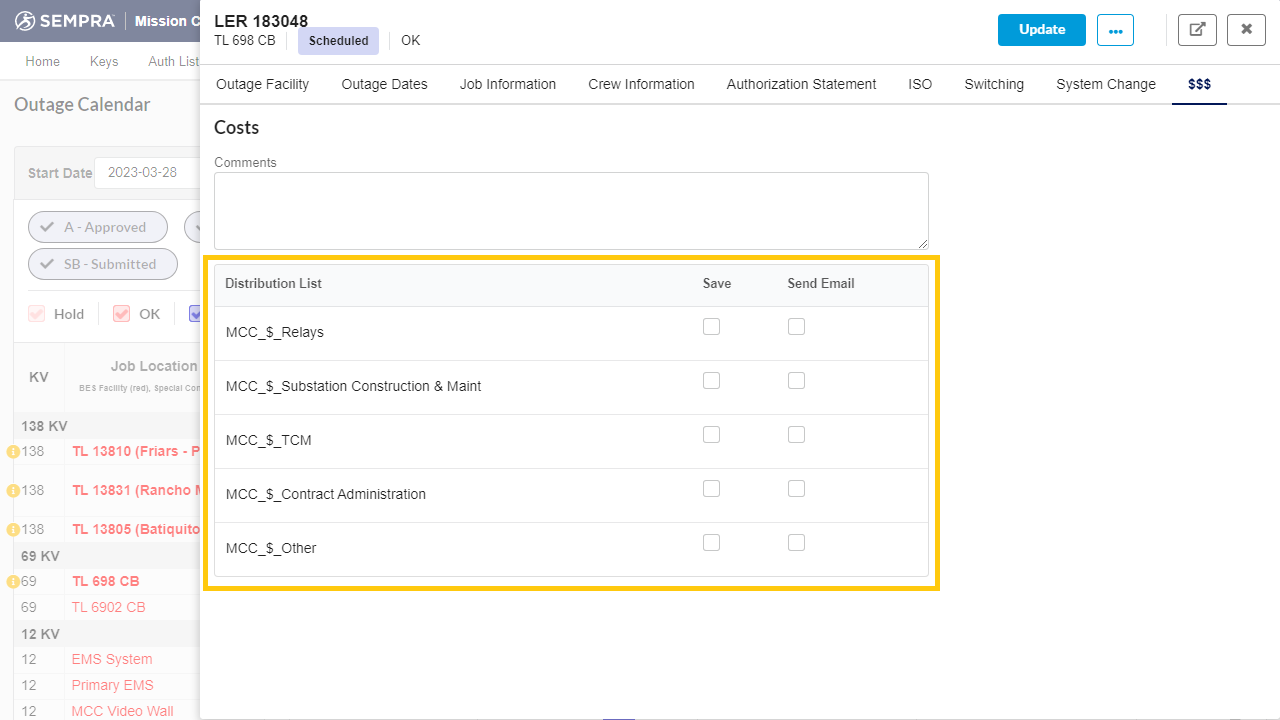Click the Comments text area
The width and height of the screenshot is (1280, 720).
[x=570, y=211]
